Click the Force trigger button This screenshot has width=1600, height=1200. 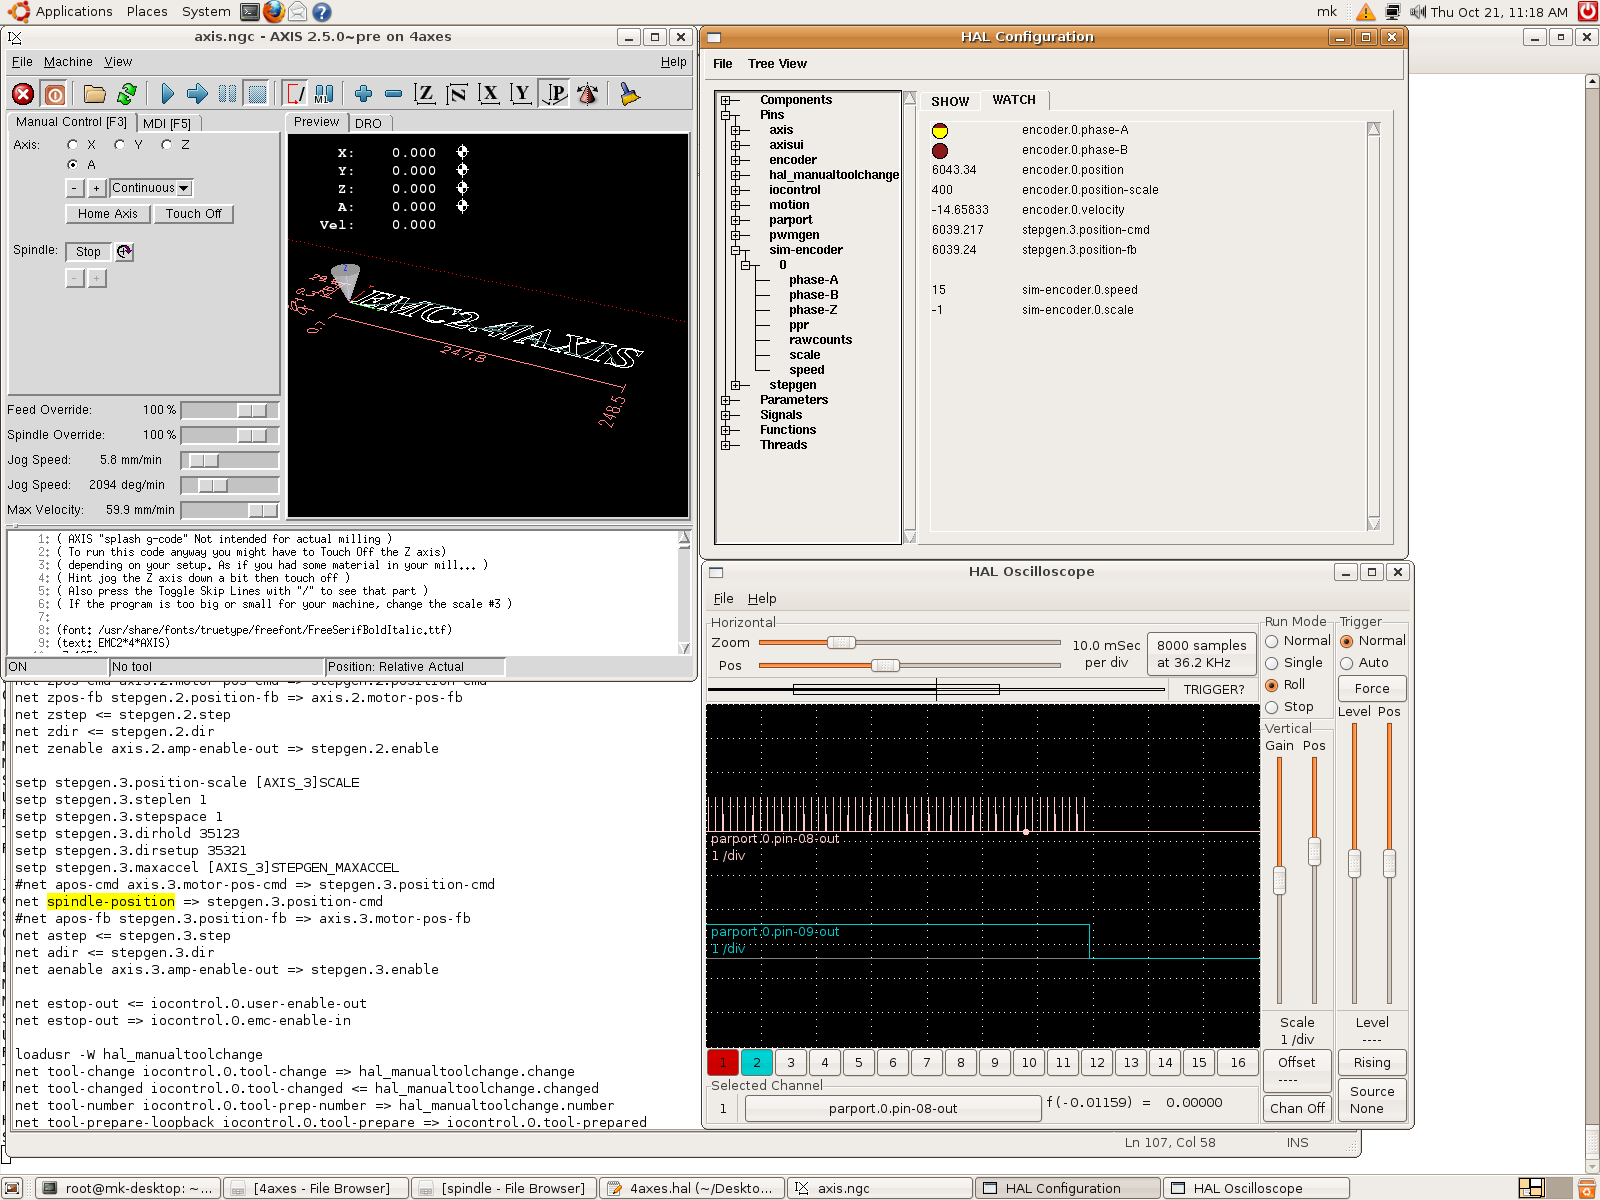tap(1371, 688)
